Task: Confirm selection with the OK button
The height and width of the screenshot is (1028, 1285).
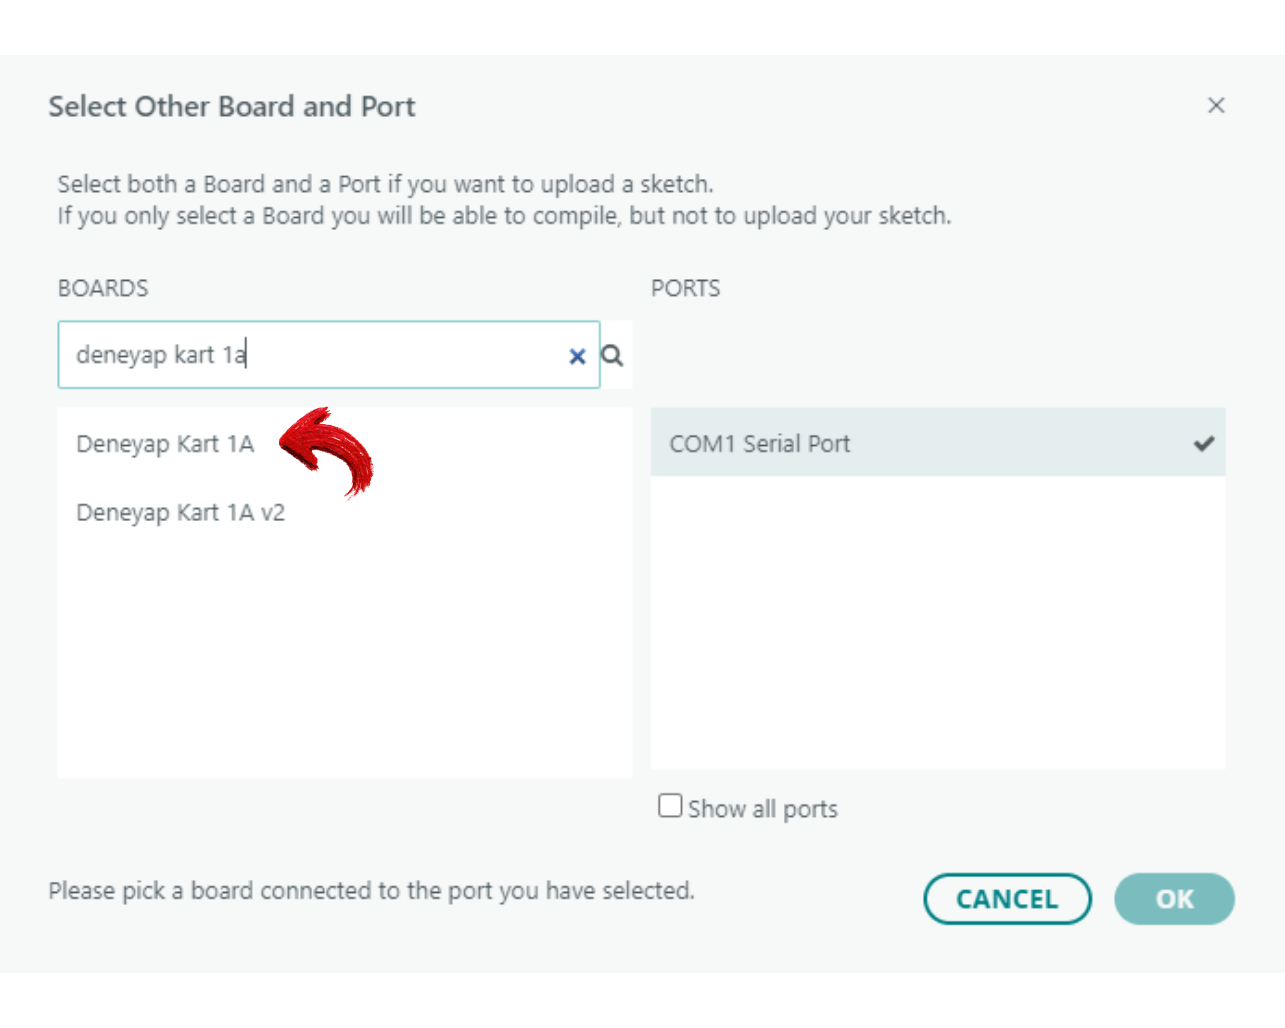Action: point(1174,899)
